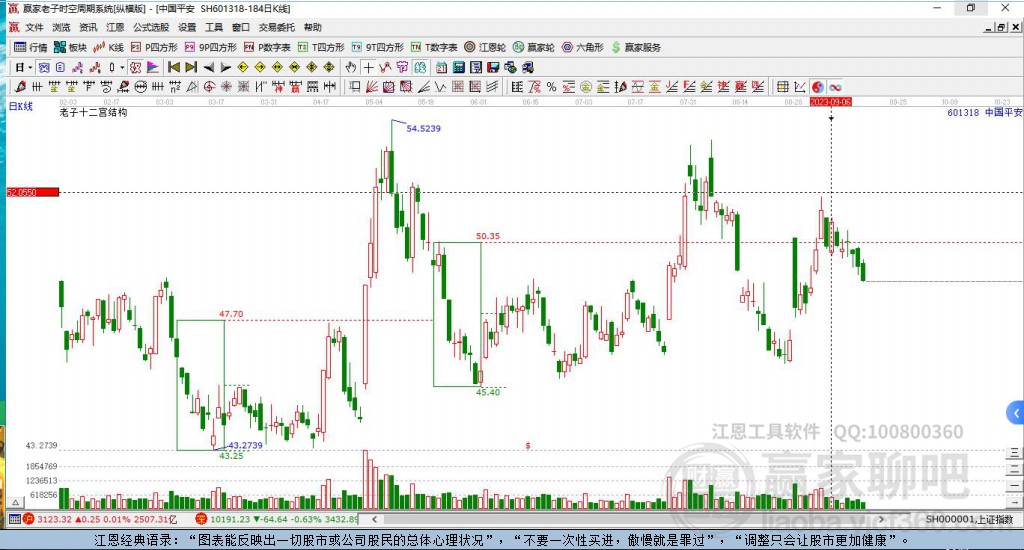Click the 板块 toolbar button
This screenshot has width=1024, height=550.
coord(70,47)
